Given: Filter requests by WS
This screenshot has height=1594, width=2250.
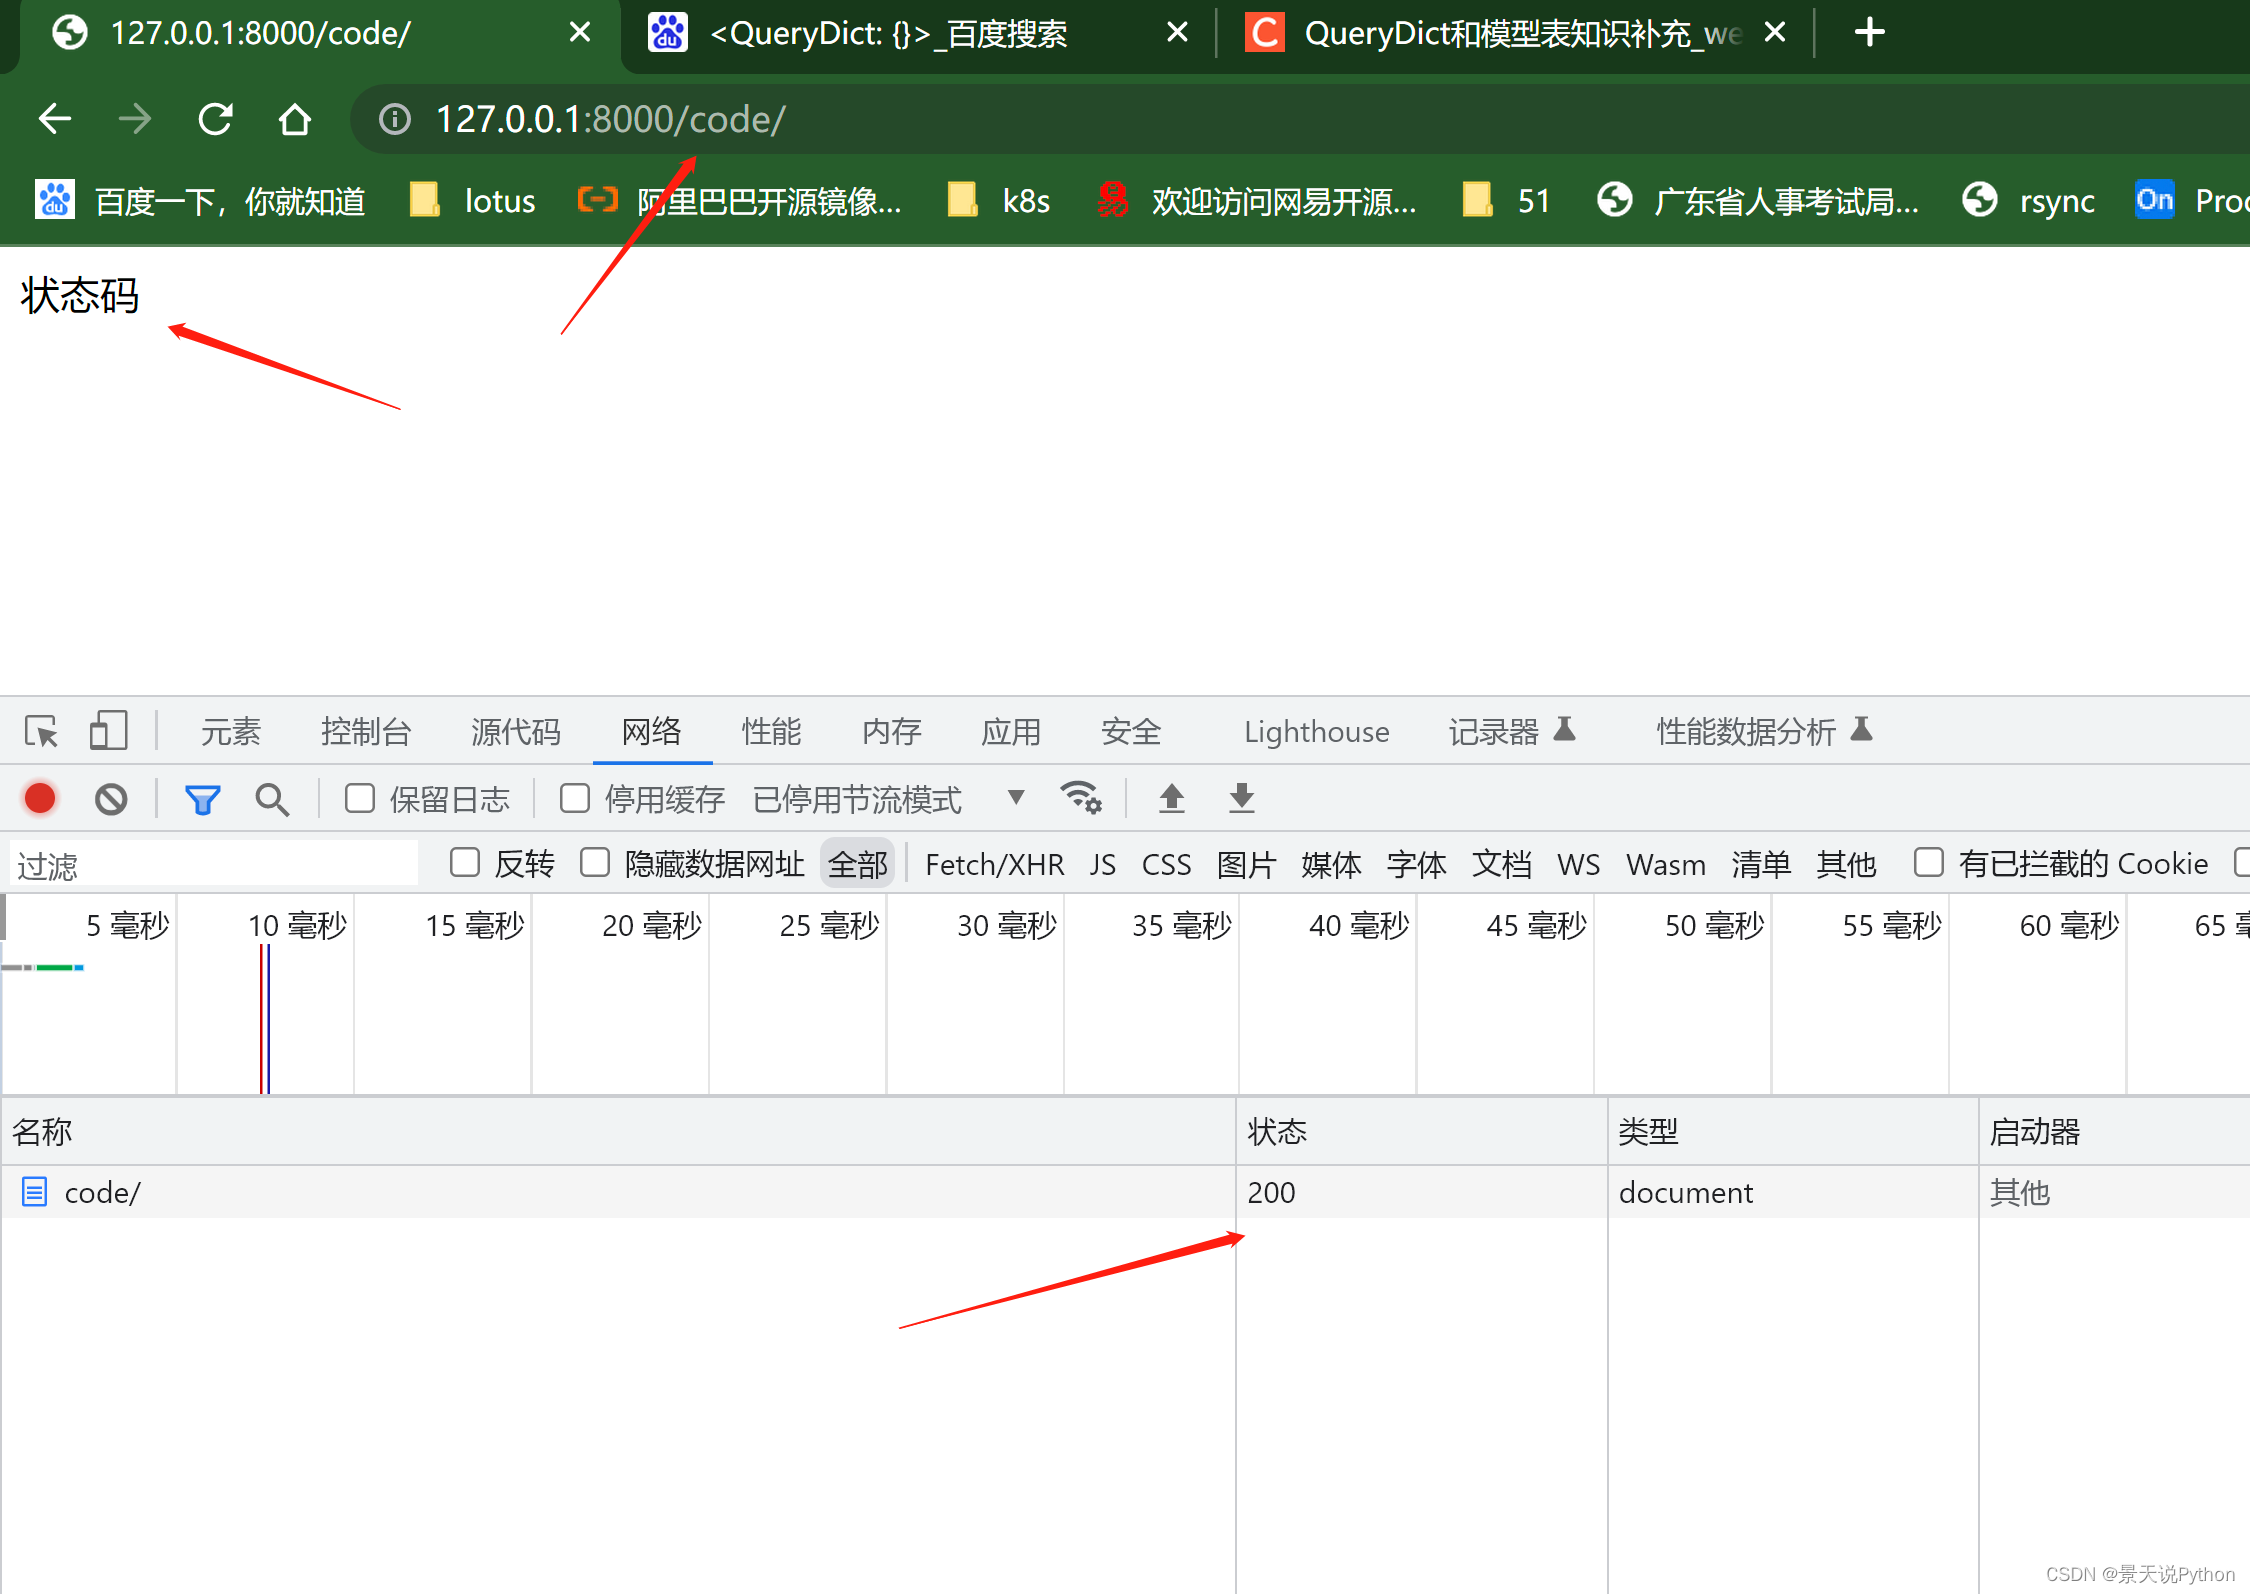Looking at the screenshot, I should click(1579, 864).
